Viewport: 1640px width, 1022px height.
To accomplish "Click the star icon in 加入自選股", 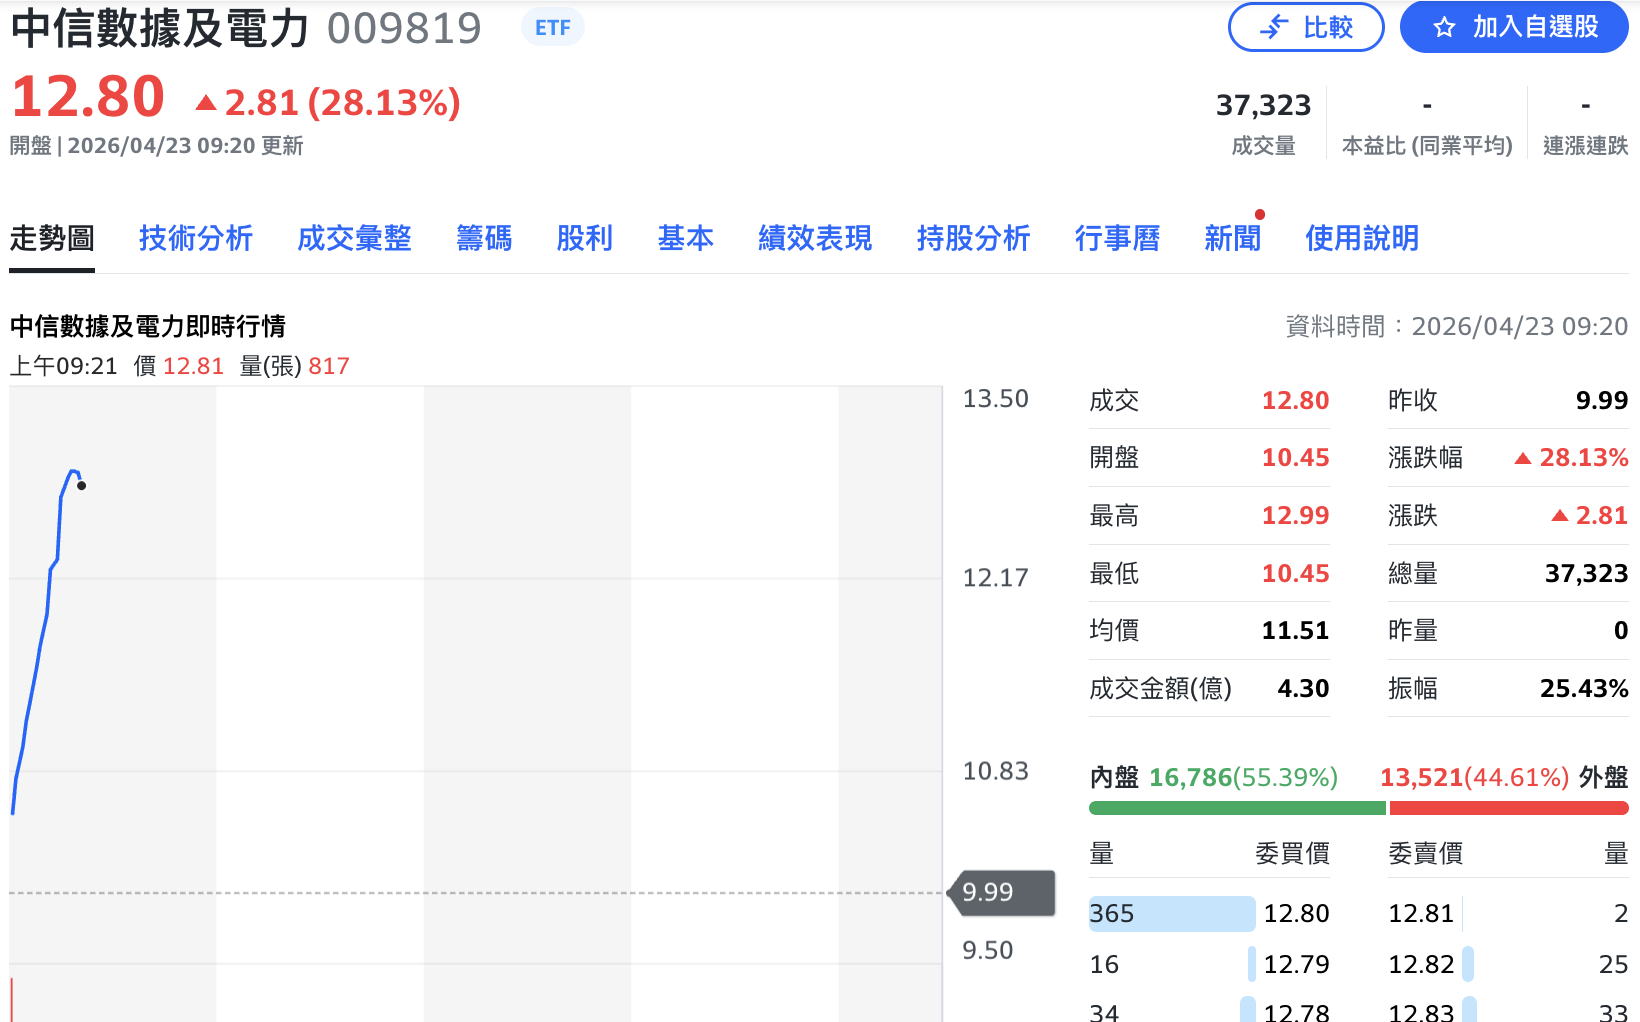I will pyautogui.click(x=1444, y=28).
